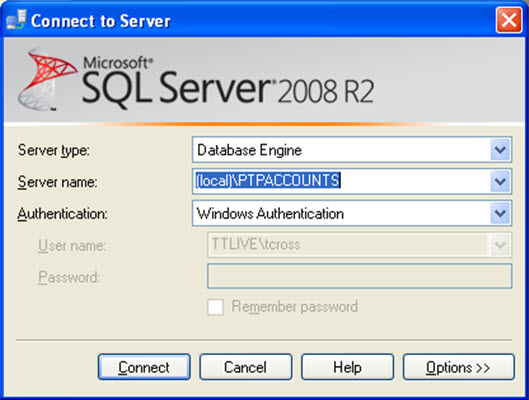Image resolution: width=529 pixels, height=400 pixels.
Task: Open Help for this dialog
Action: (347, 367)
